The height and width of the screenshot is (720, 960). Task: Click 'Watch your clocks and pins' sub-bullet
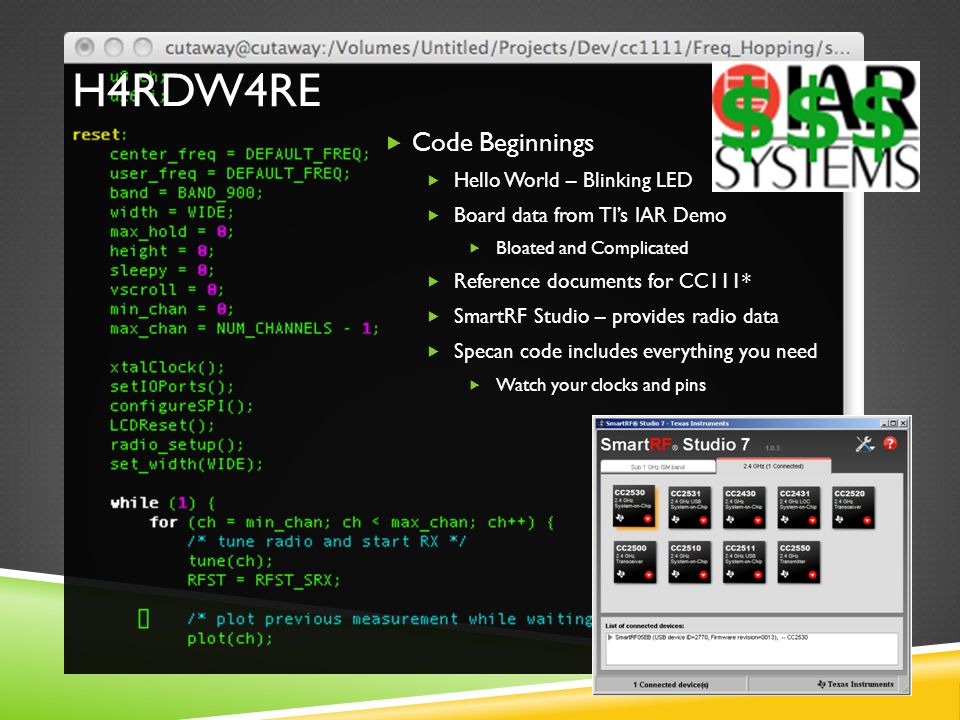[601, 385]
